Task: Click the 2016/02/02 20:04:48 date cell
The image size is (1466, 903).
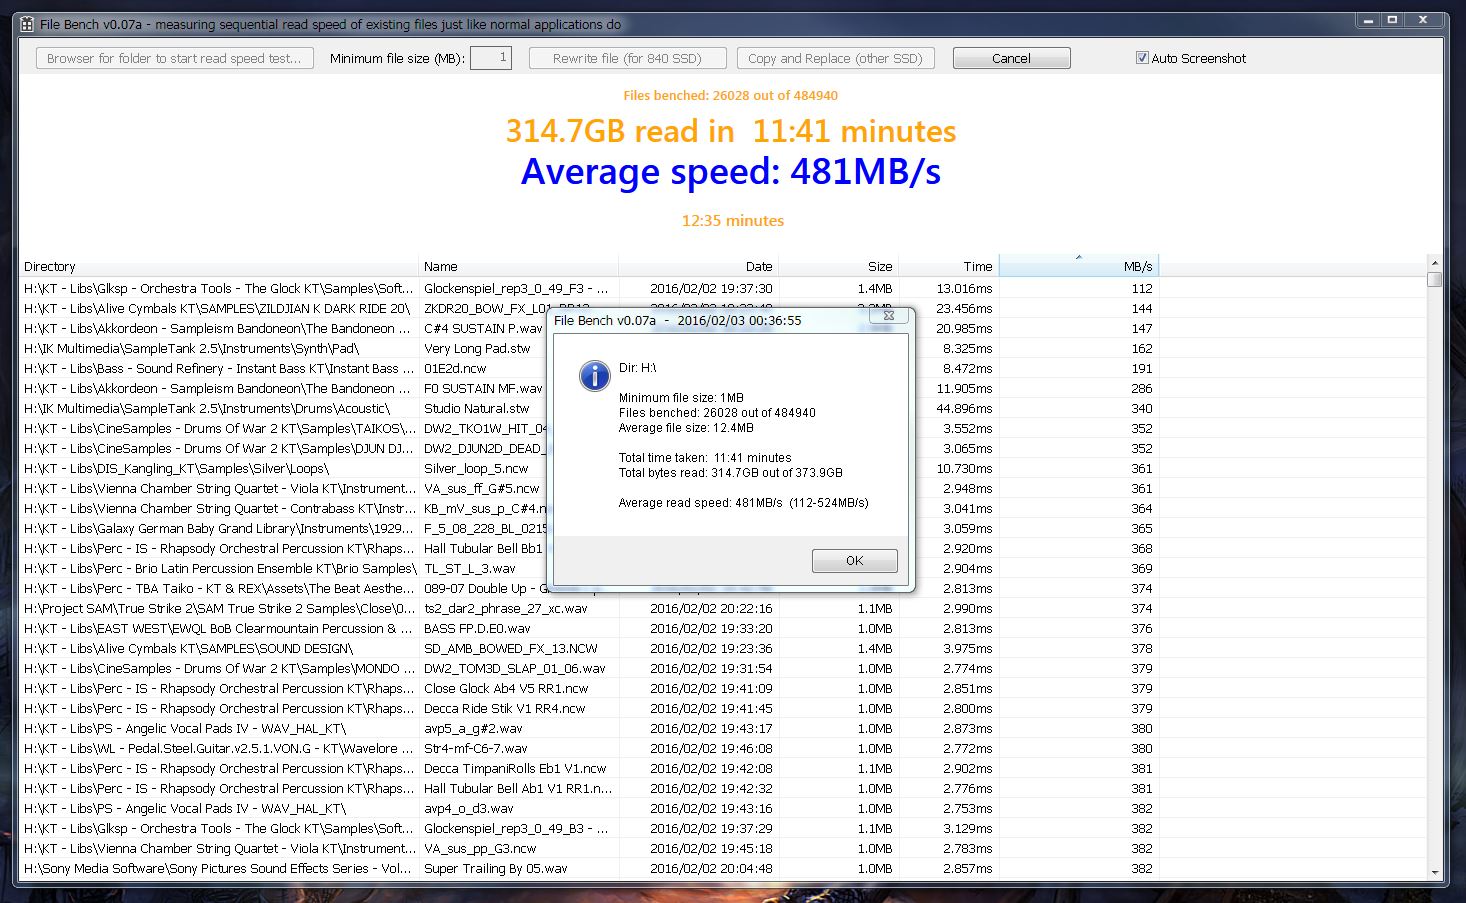Action: coord(711,868)
